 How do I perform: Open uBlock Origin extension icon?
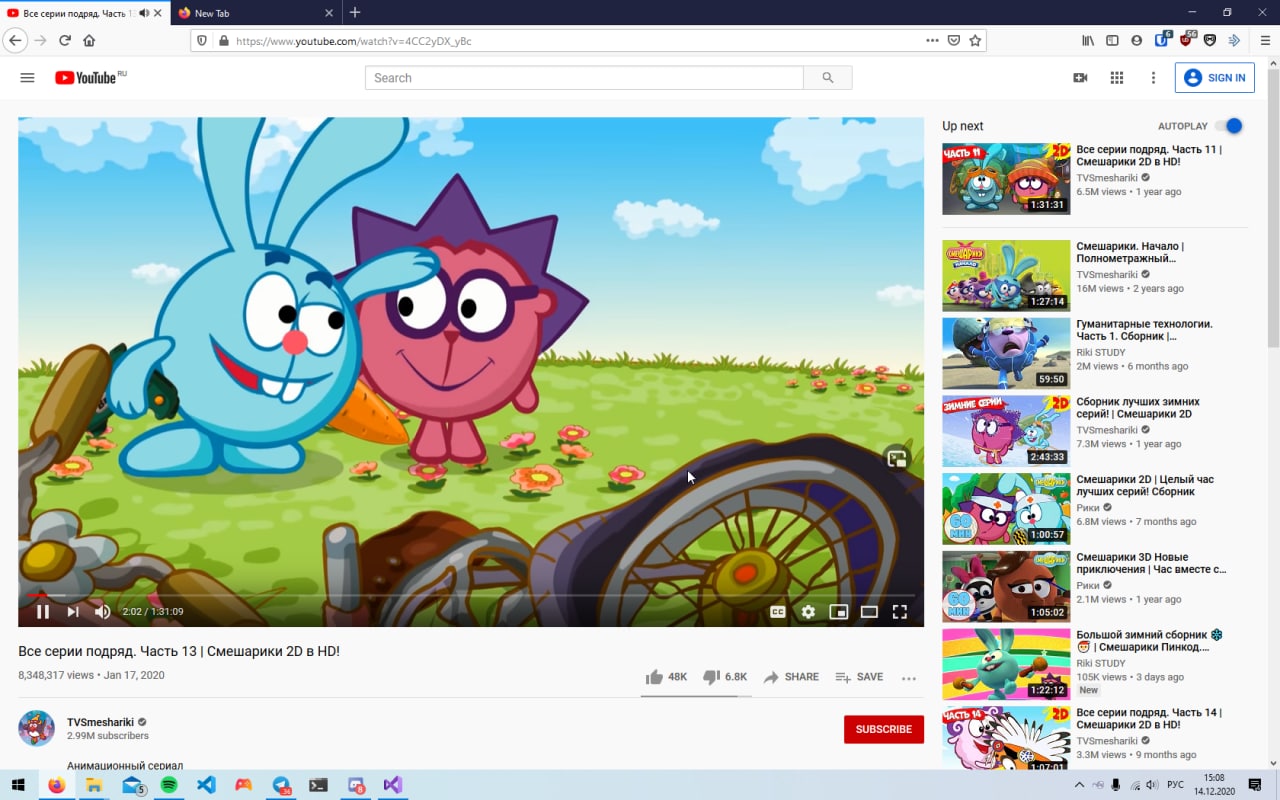pos(1186,40)
